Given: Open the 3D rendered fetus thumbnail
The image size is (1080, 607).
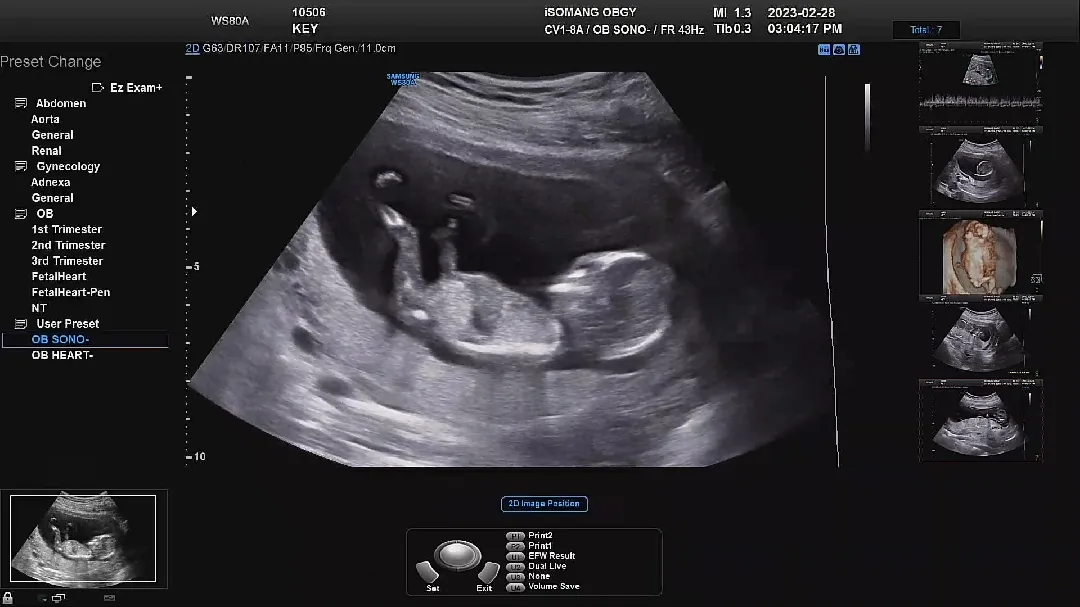Looking at the screenshot, I should [981, 253].
